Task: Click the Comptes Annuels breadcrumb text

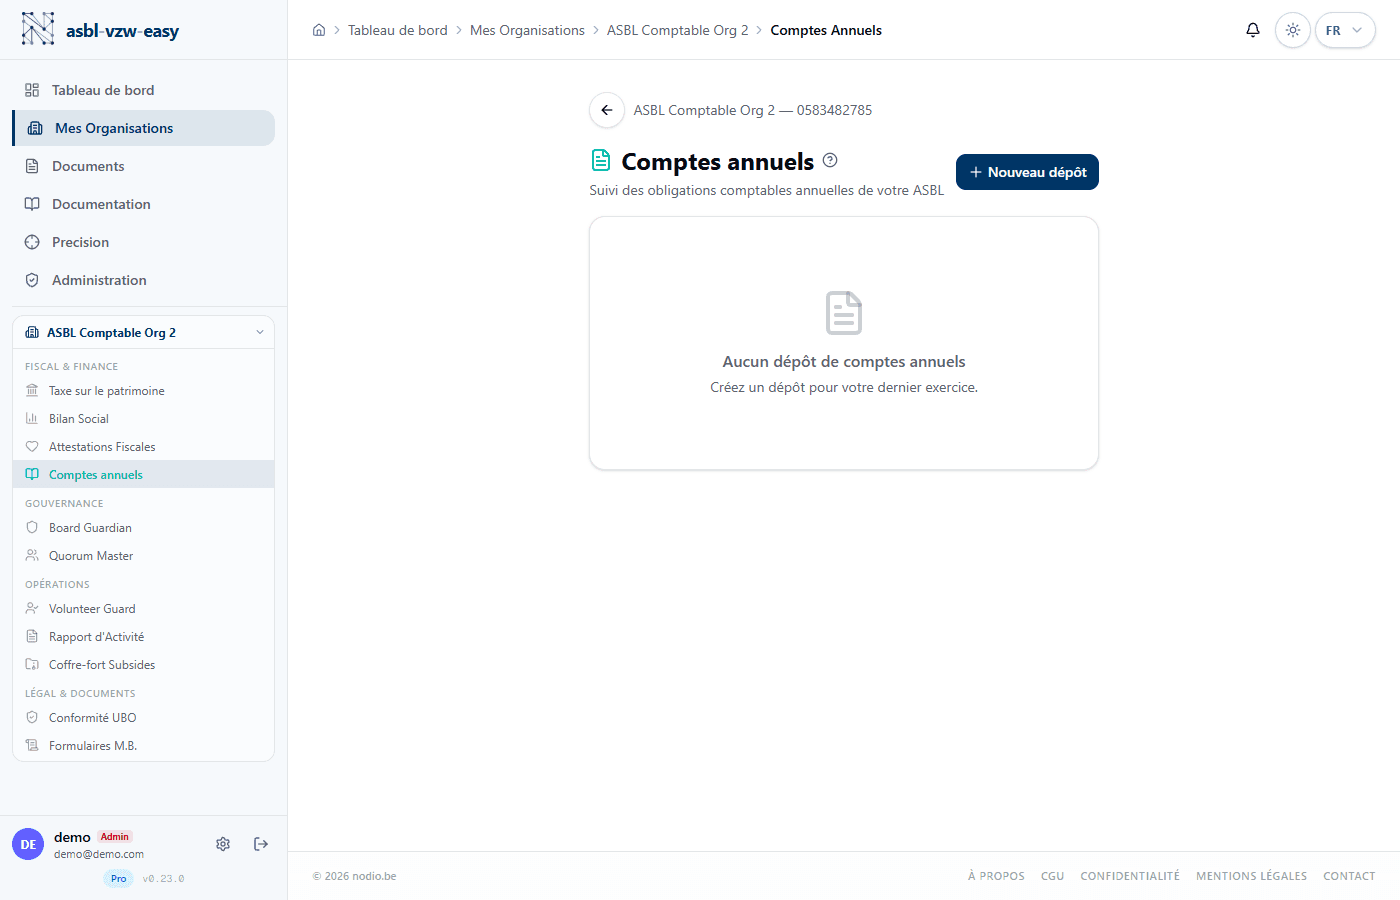Action: pyautogui.click(x=826, y=30)
